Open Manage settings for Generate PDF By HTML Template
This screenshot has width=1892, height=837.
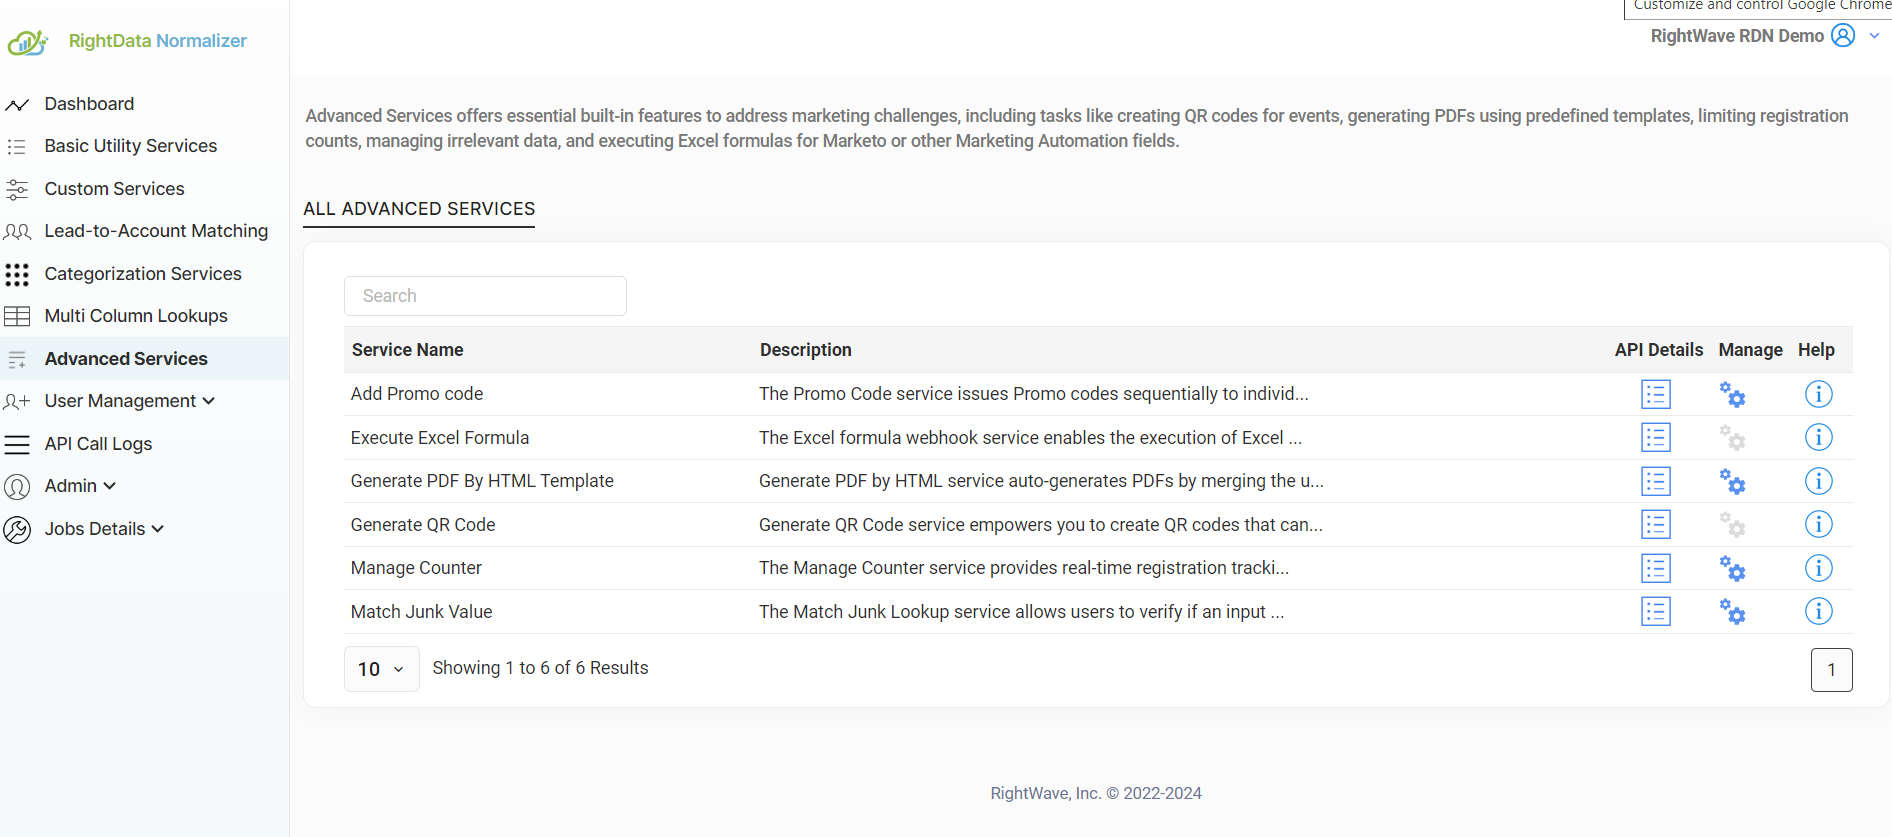click(x=1732, y=482)
